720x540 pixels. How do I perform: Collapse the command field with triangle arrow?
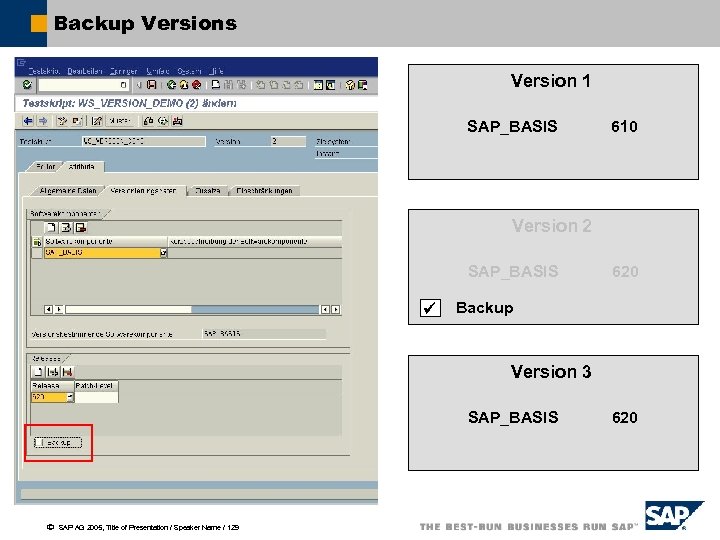(x=139, y=85)
